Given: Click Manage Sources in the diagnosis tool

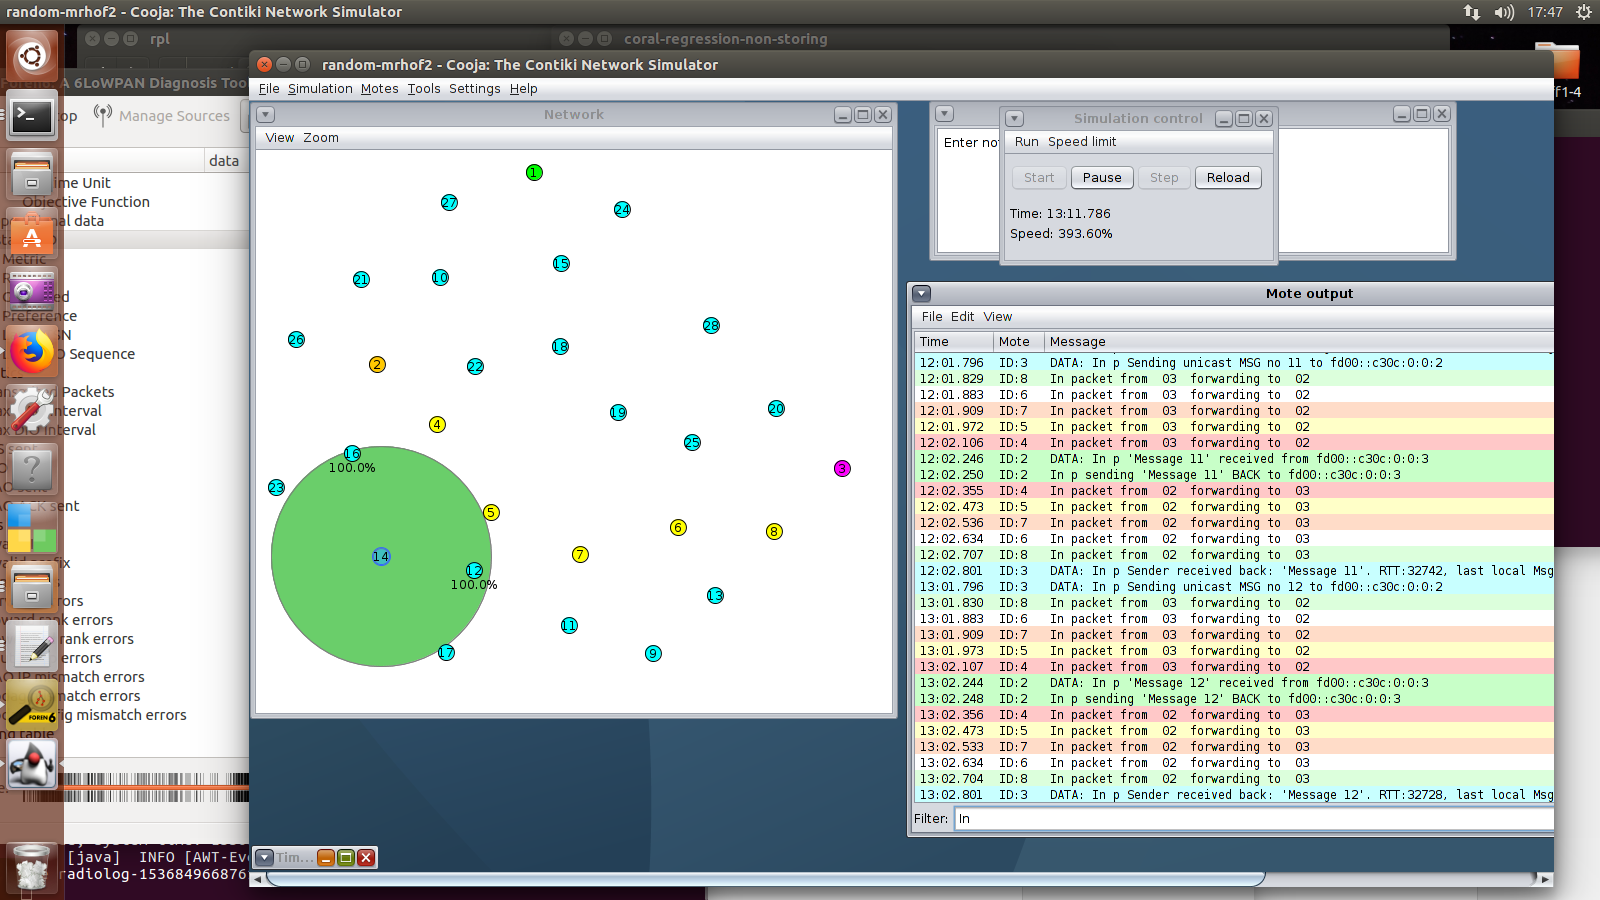Looking at the screenshot, I should 163,116.
